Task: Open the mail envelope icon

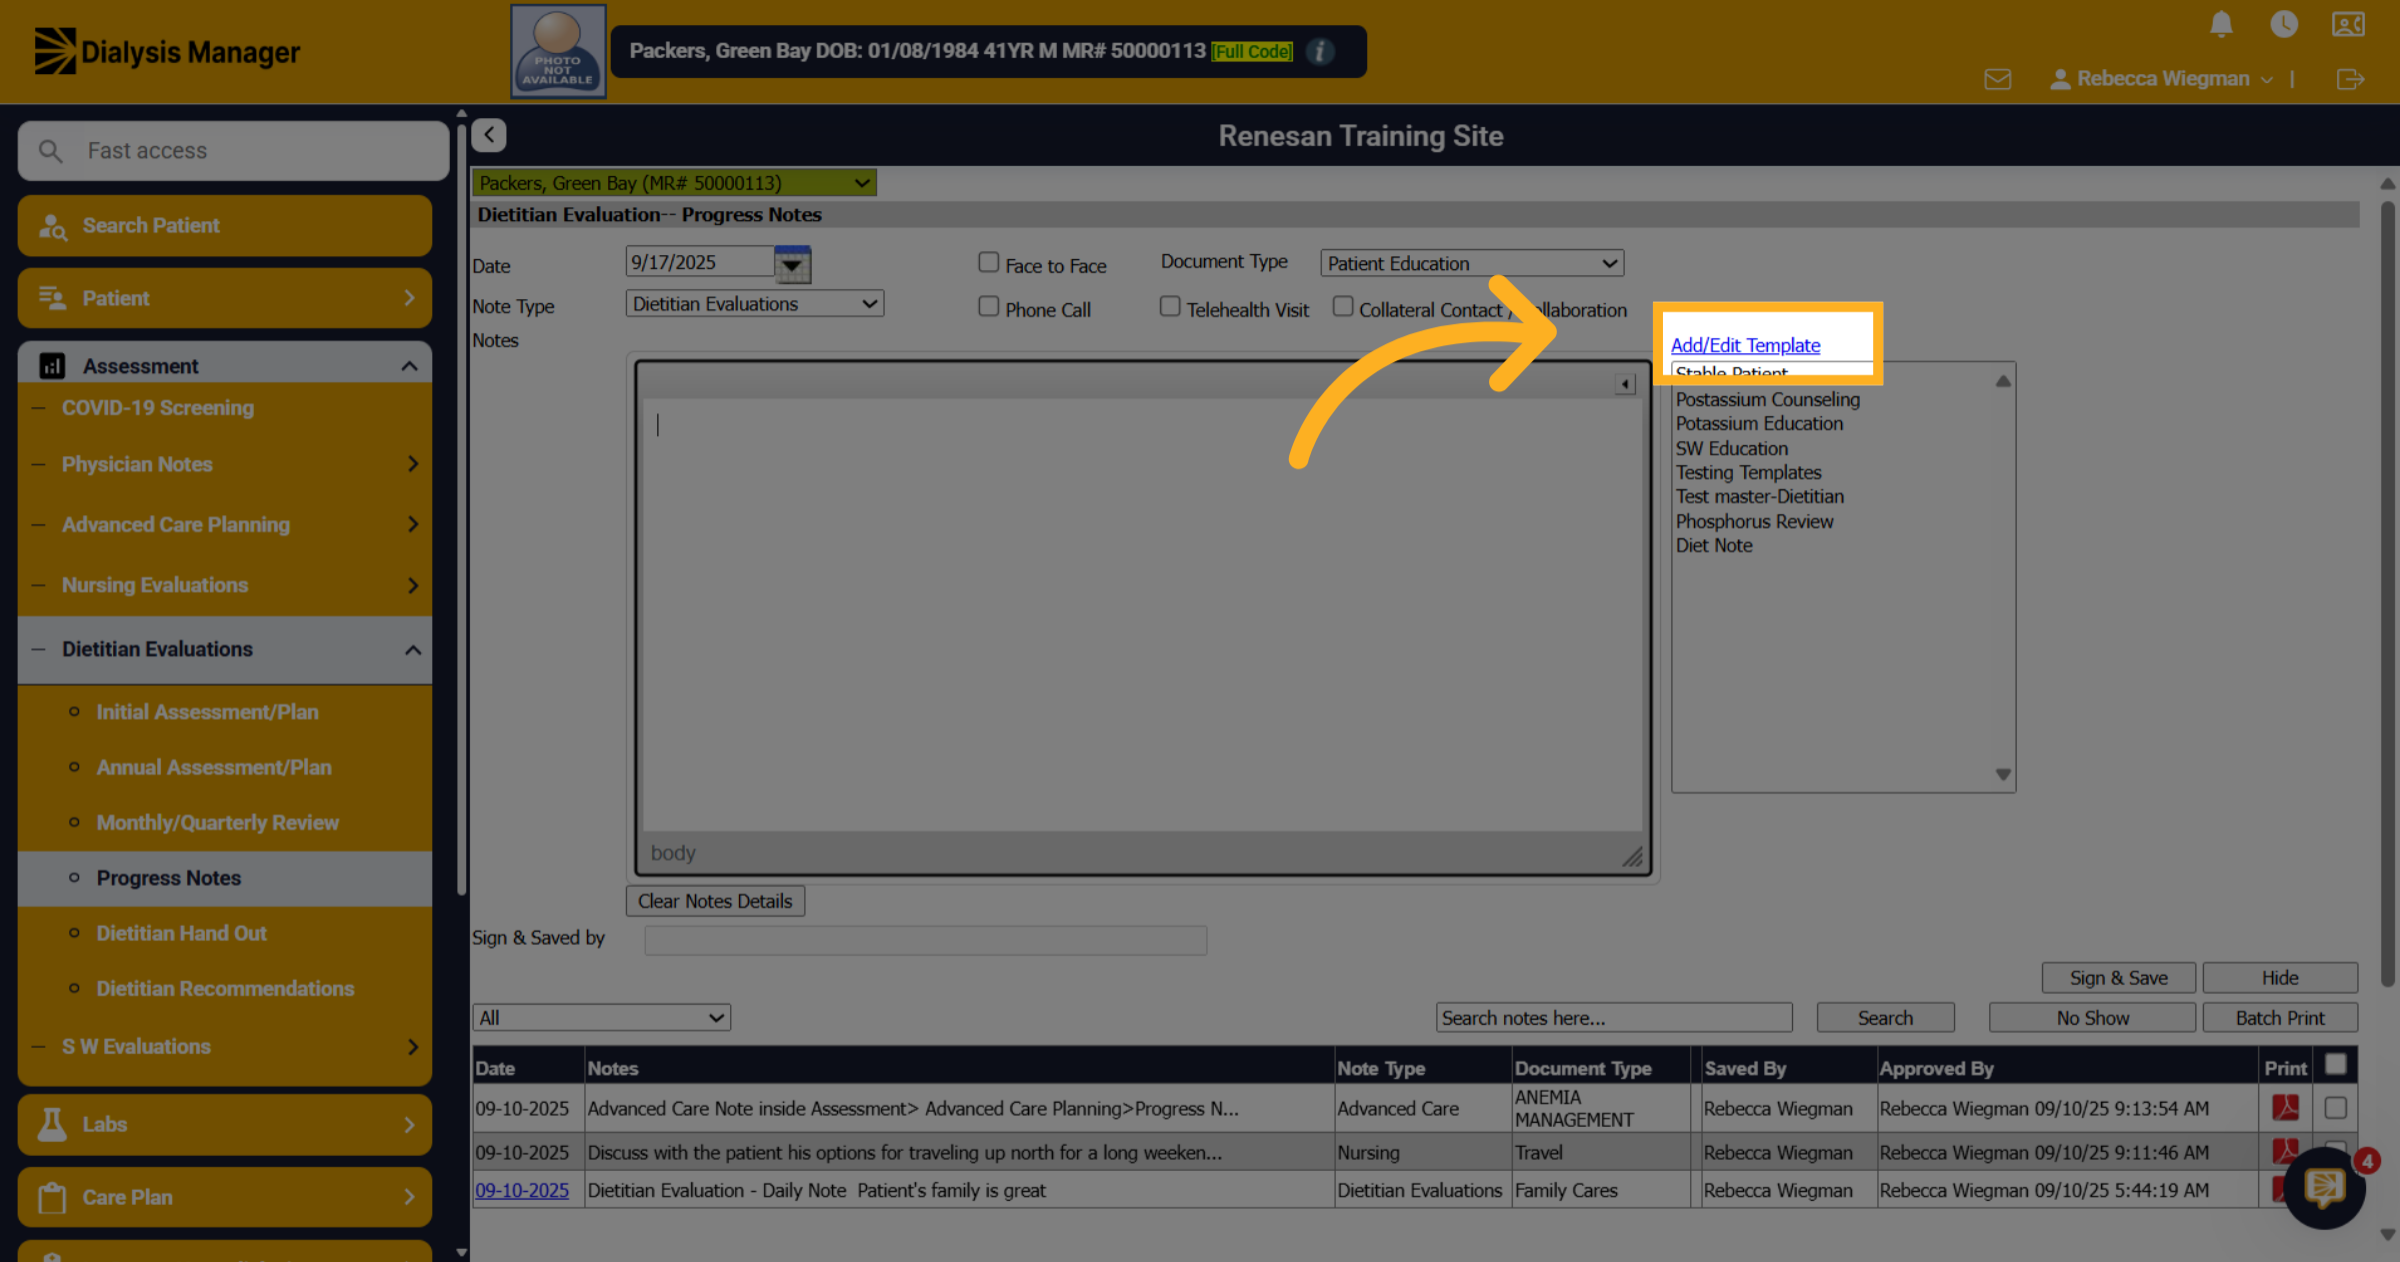Action: (1998, 79)
